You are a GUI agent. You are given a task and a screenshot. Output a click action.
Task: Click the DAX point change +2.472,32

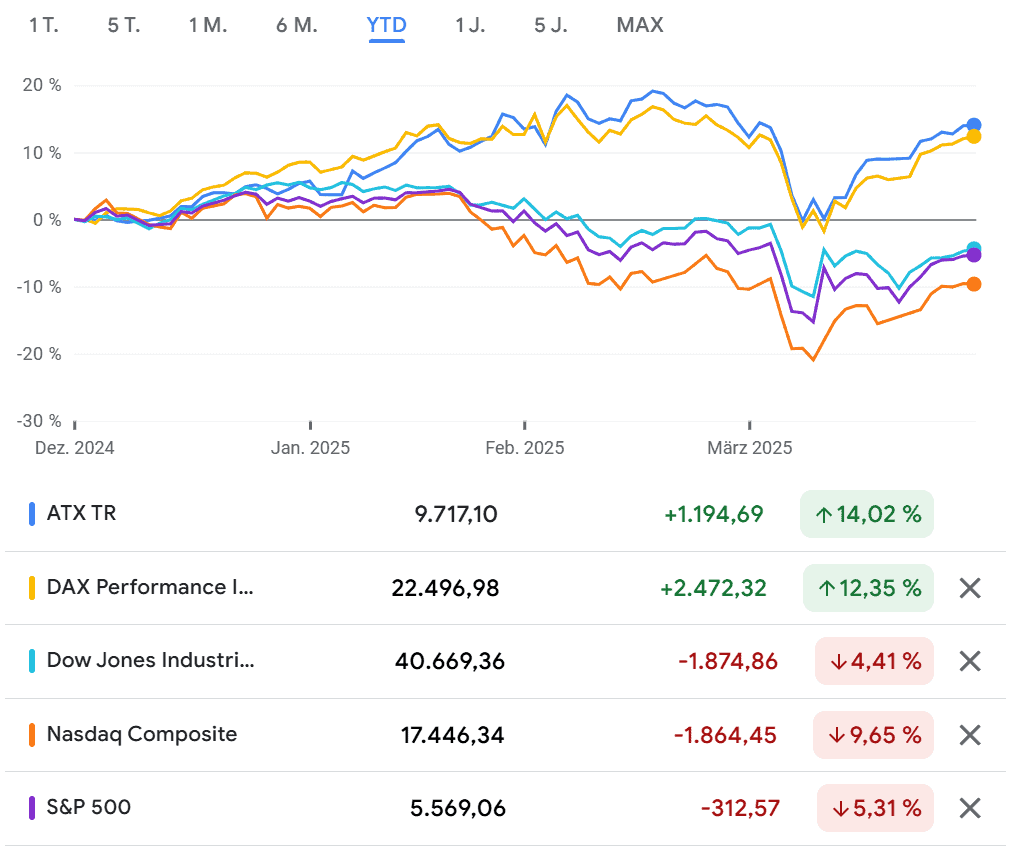click(713, 588)
